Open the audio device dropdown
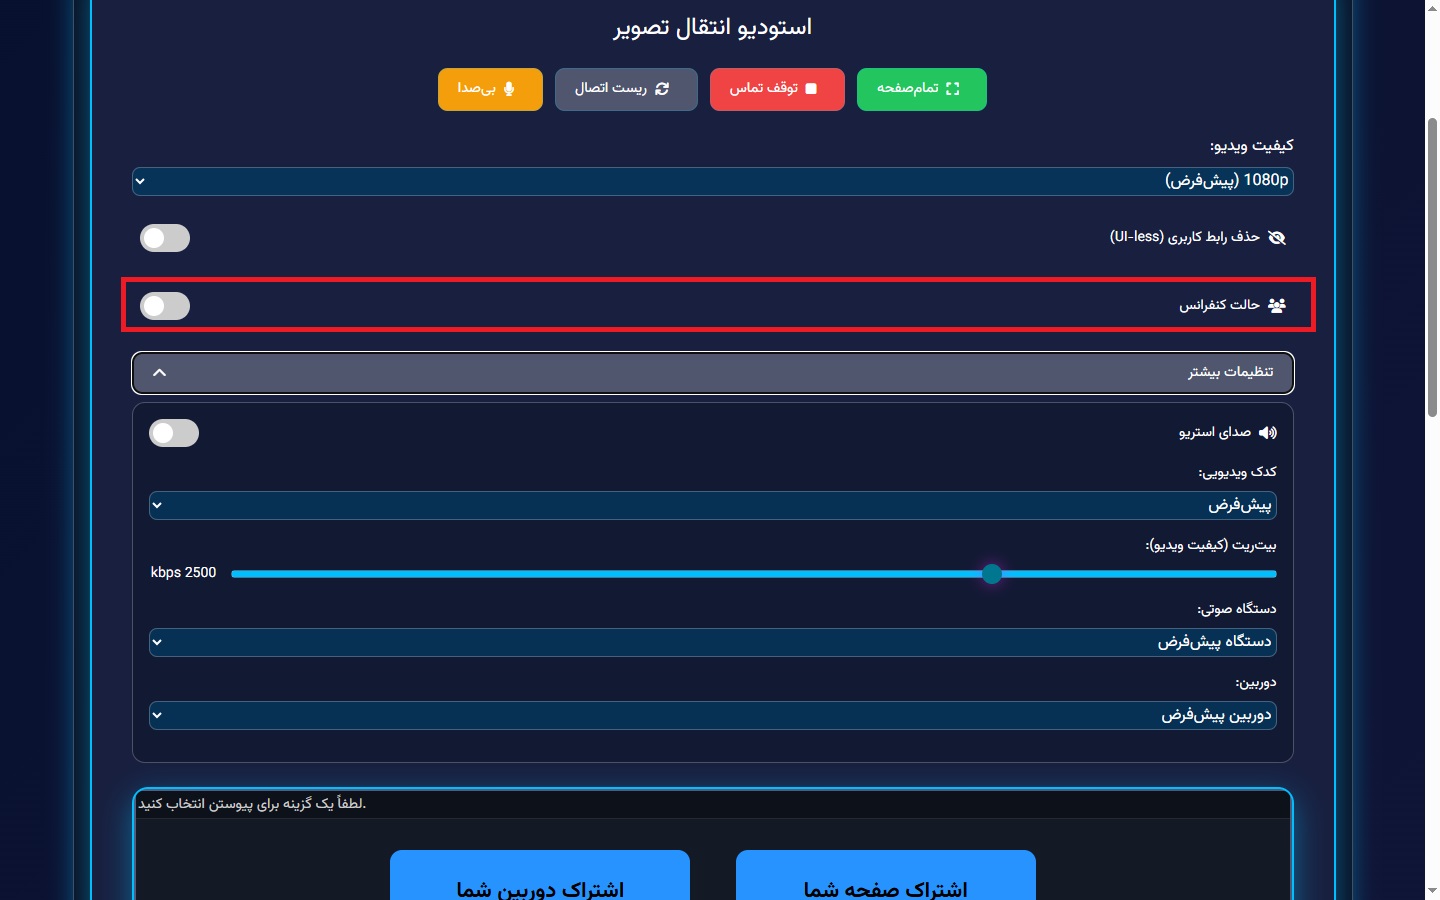The width and height of the screenshot is (1440, 900). click(712, 642)
